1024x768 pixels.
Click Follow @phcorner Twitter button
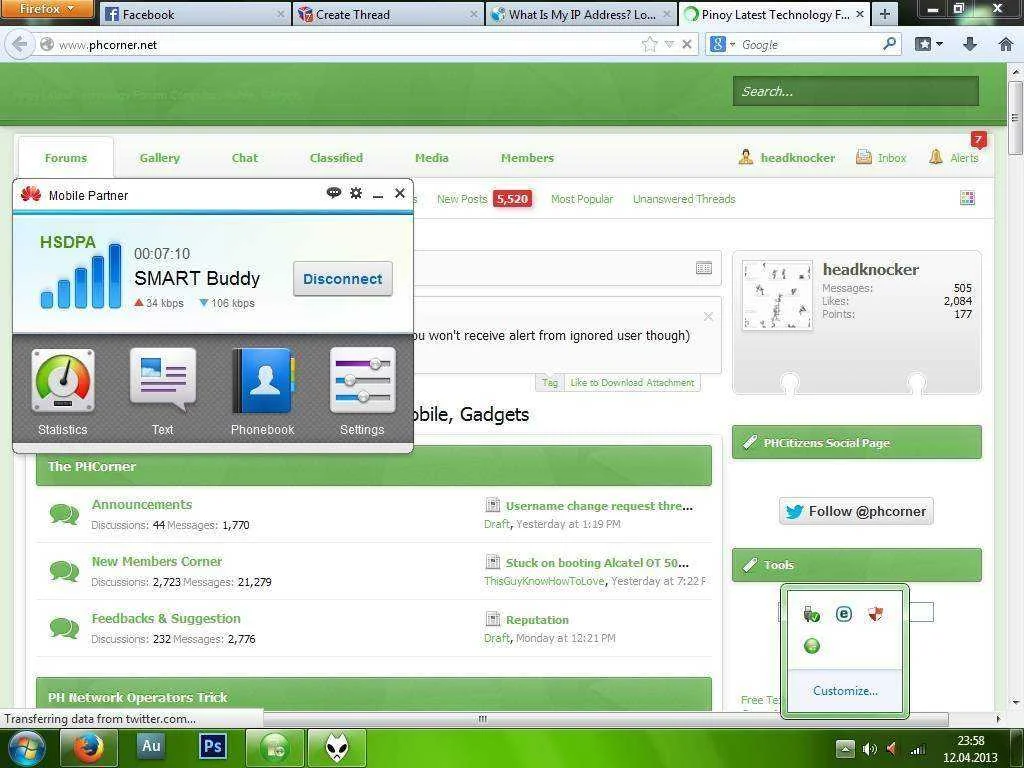(x=856, y=511)
